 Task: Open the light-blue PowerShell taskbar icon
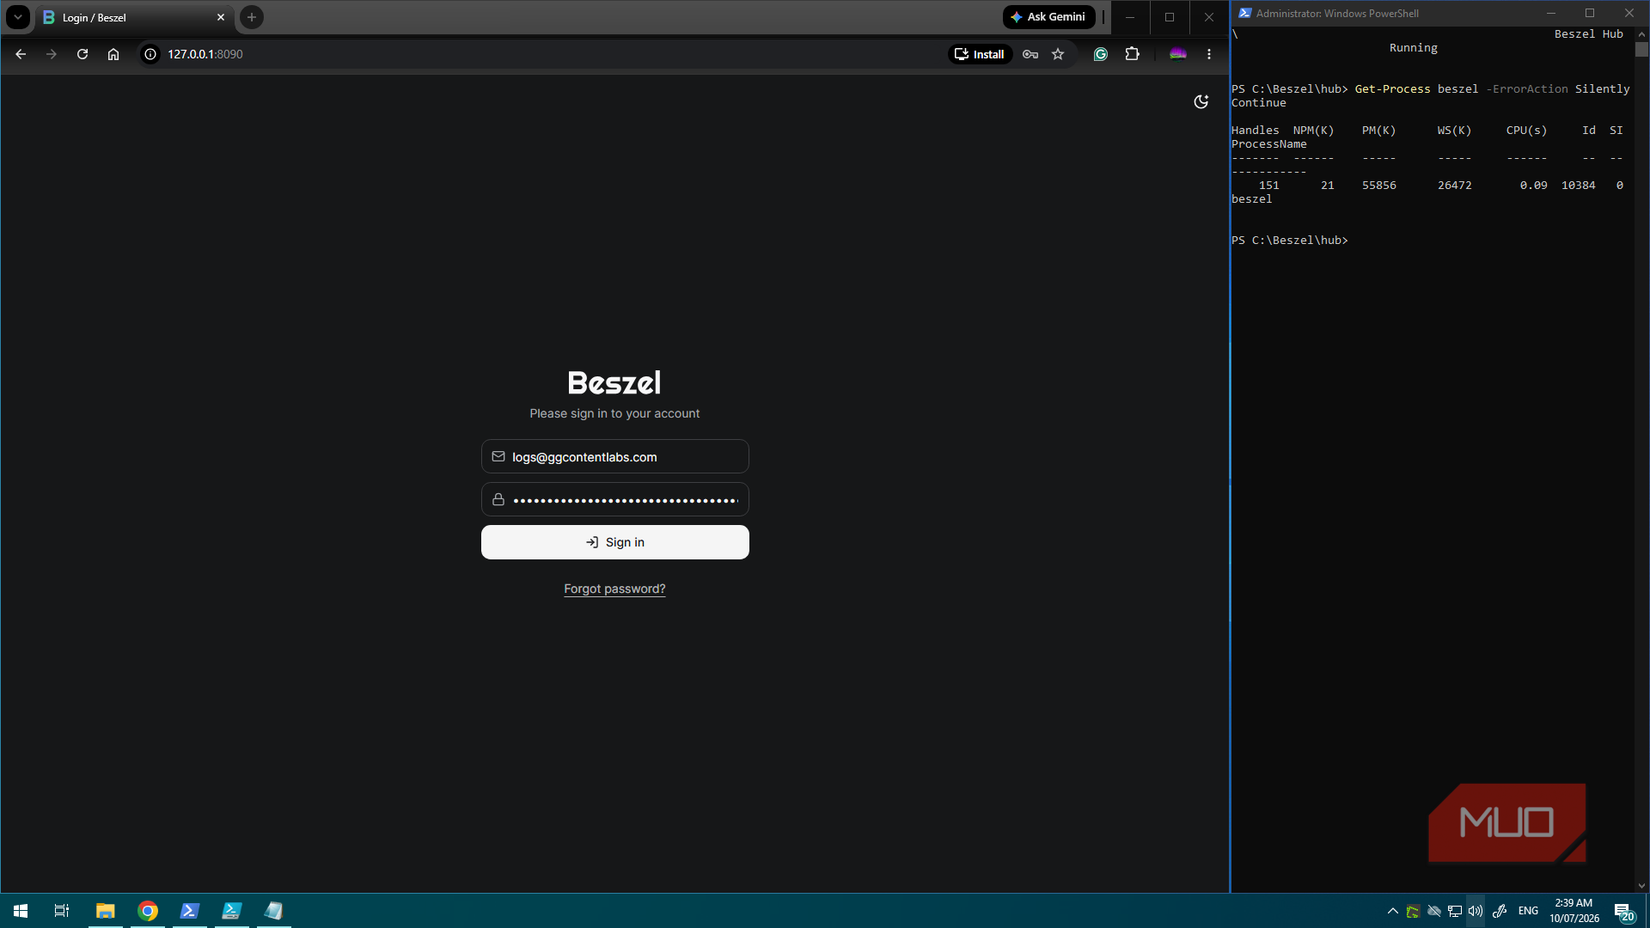(232, 911)
